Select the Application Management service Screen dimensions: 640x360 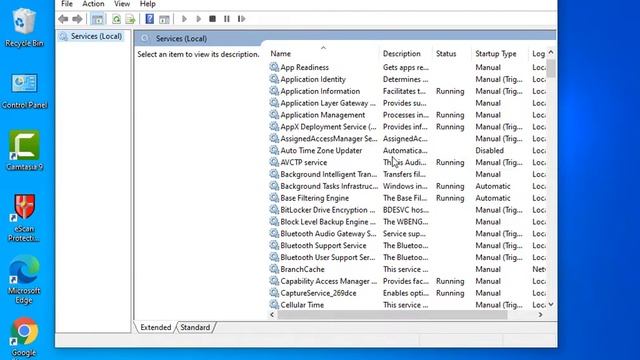322,115
